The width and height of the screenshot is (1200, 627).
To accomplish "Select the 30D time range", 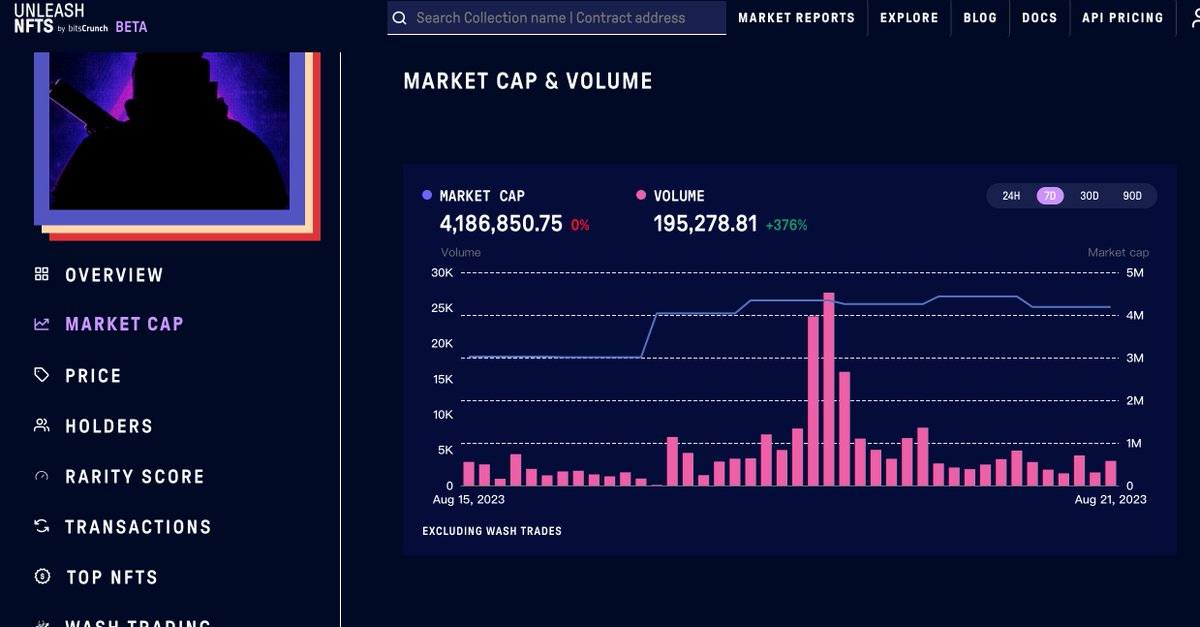I will tap(1089, 196).
